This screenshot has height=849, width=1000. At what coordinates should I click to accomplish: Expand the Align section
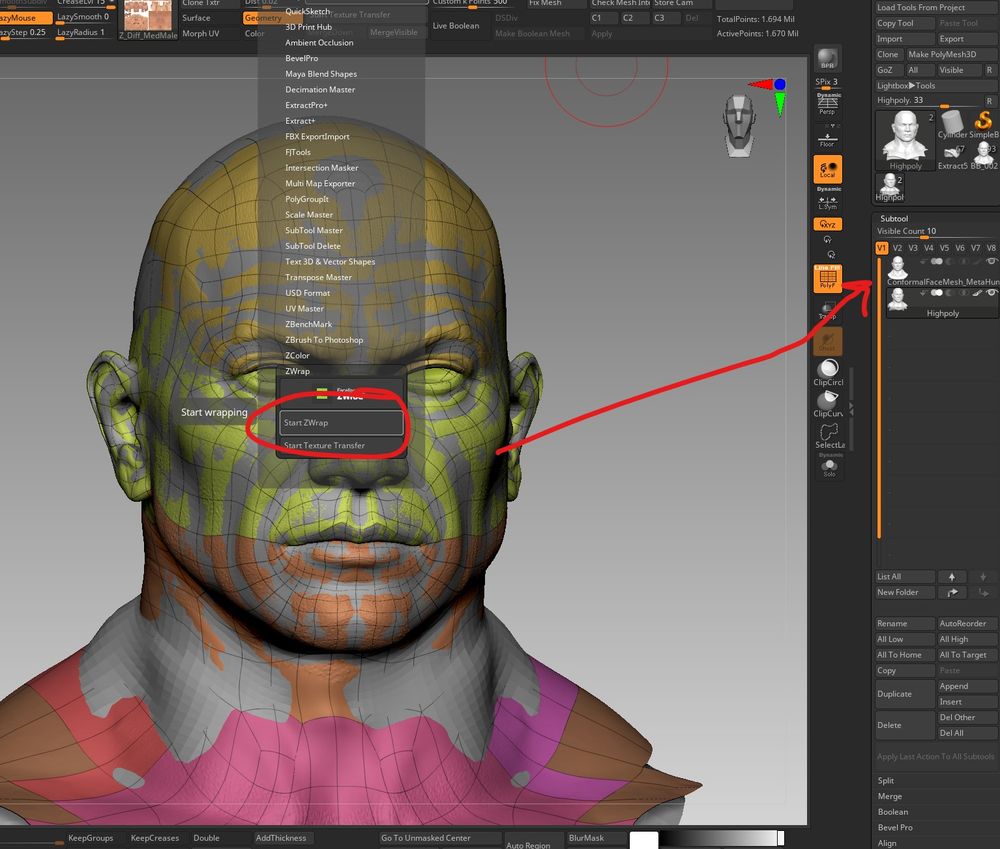(887, 843)
